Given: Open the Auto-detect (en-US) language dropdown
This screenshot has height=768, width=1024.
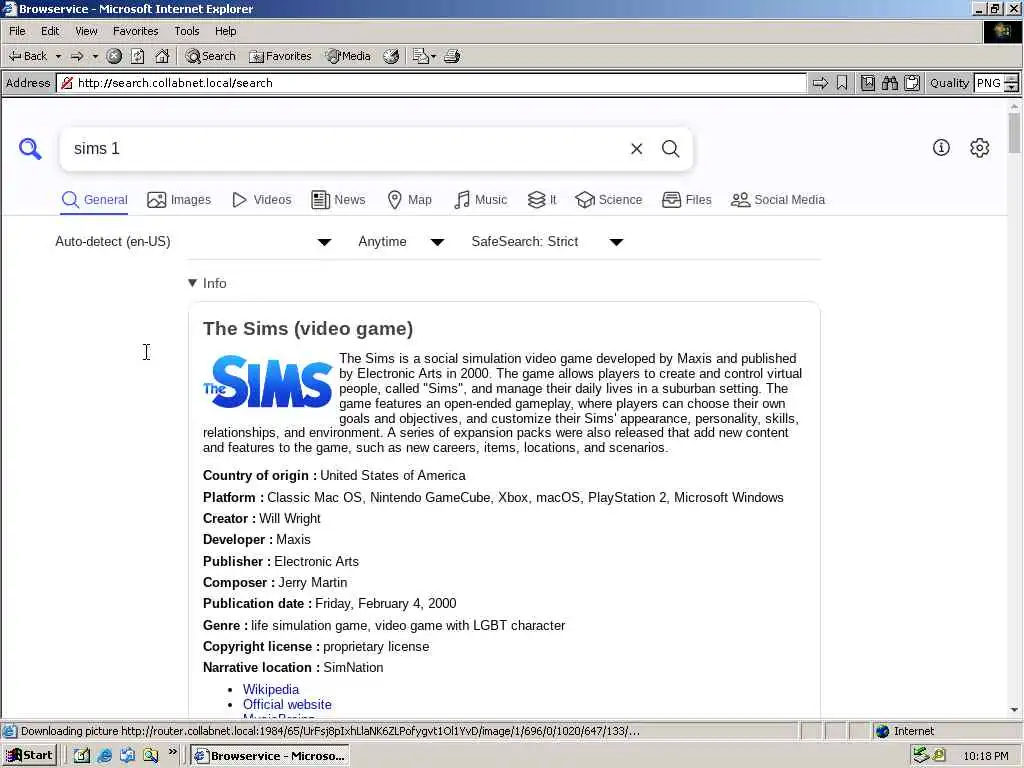Looking at the screenshot, I should [193, 242].
